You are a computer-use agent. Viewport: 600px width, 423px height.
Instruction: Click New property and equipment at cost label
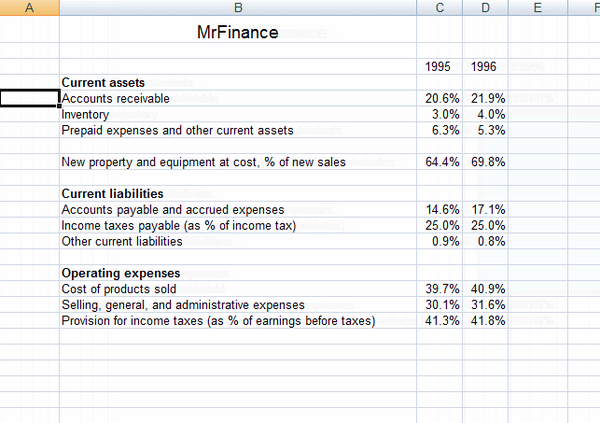[x=204, y=162]
